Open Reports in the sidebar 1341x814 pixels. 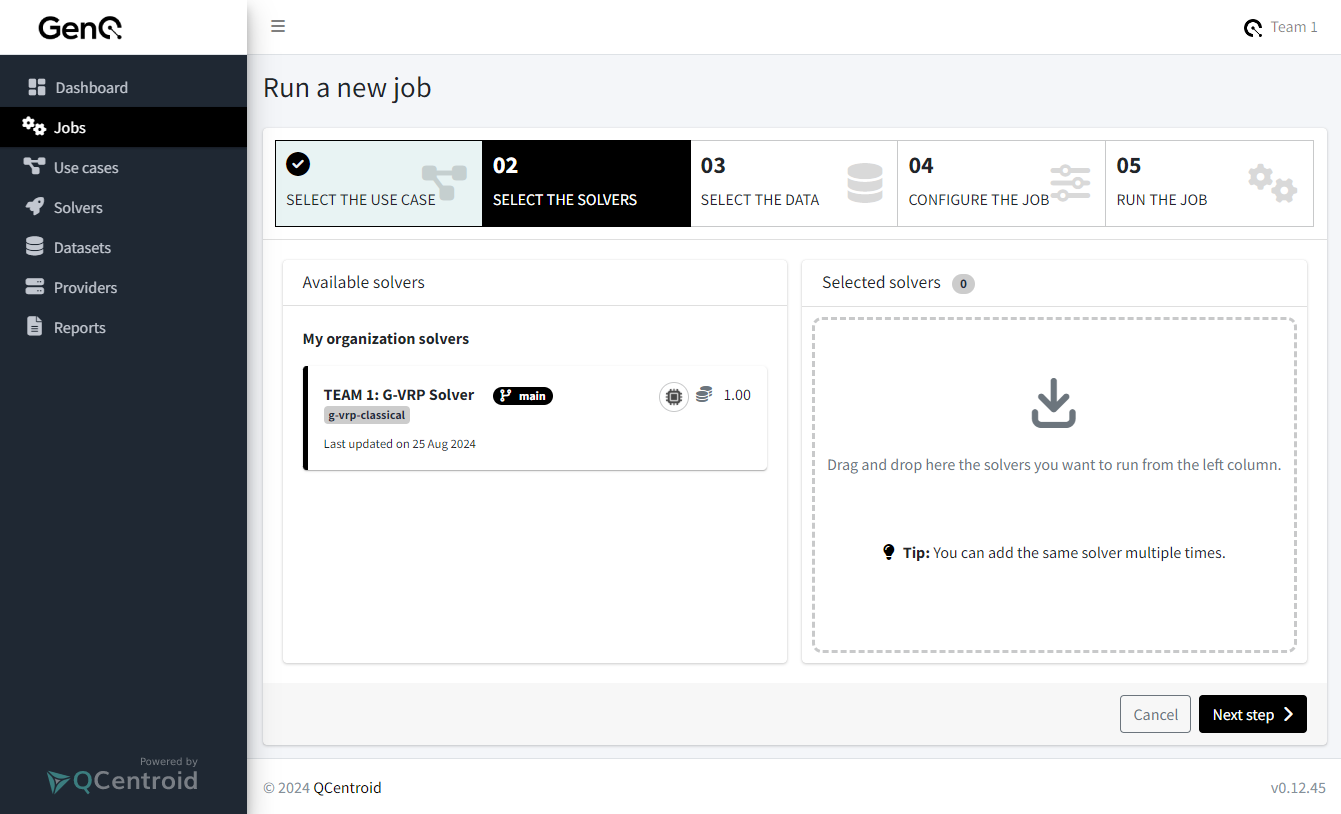(123, 327)
